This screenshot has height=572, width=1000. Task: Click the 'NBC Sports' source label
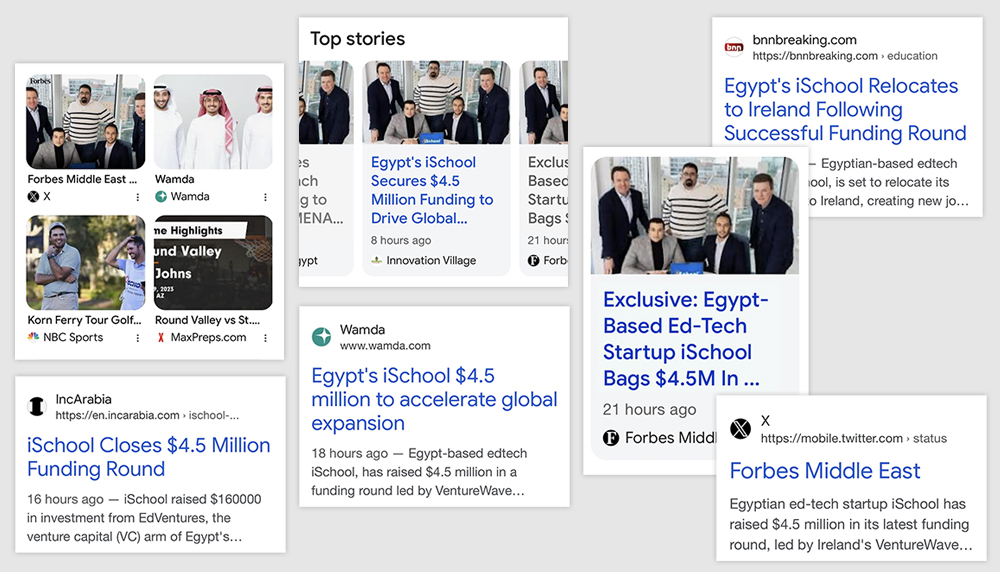tap(73, 337)
